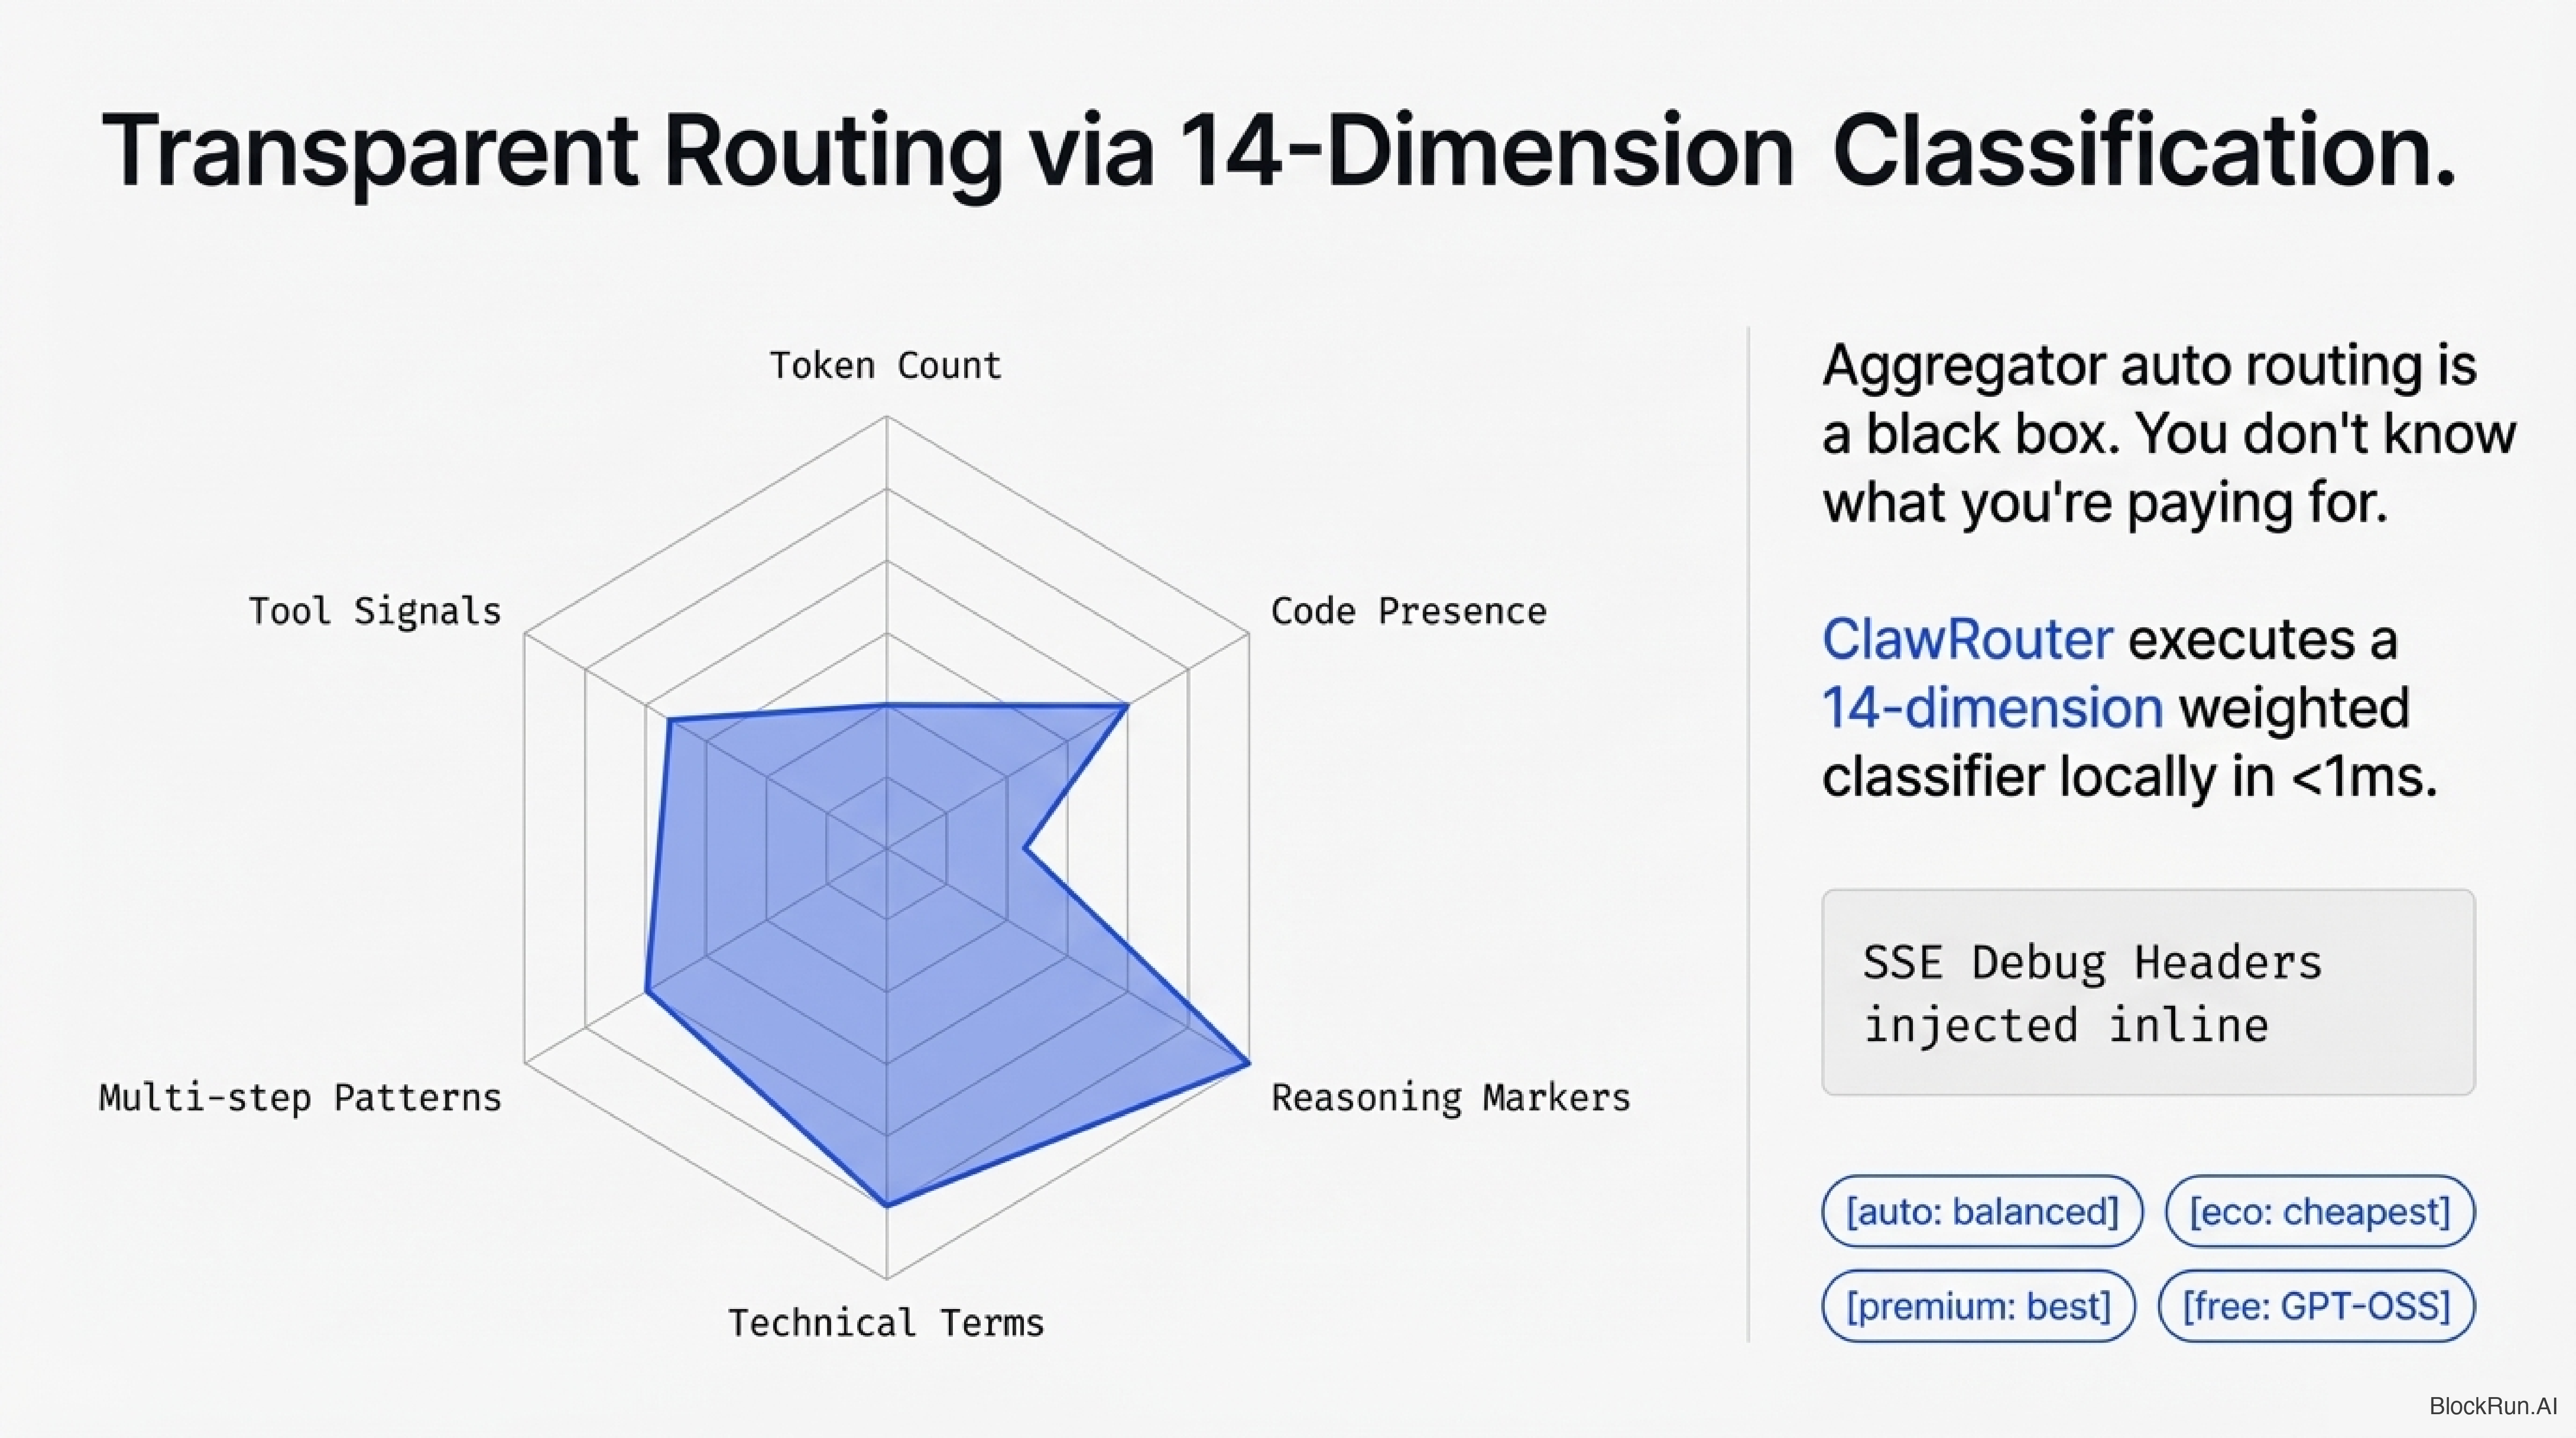This screenshot has width=2576, height=1438.
Task: Click the SSE Debug Headers box
Action: coord(2147,992)
